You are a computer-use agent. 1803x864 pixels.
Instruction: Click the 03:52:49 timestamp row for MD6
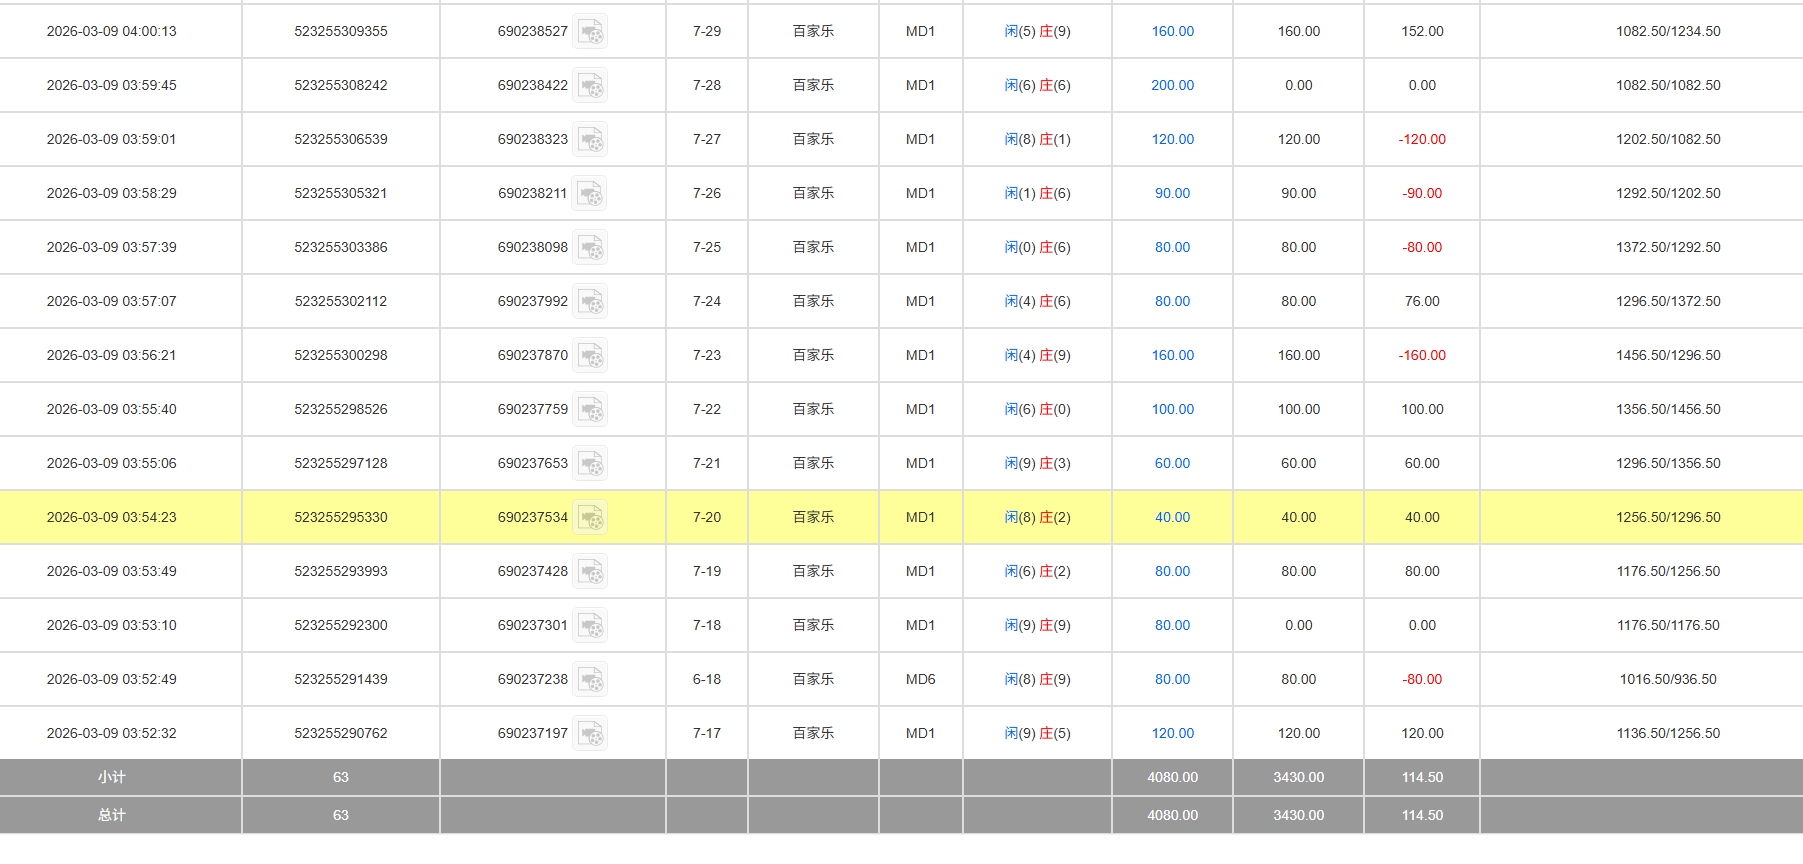(111, 680)
